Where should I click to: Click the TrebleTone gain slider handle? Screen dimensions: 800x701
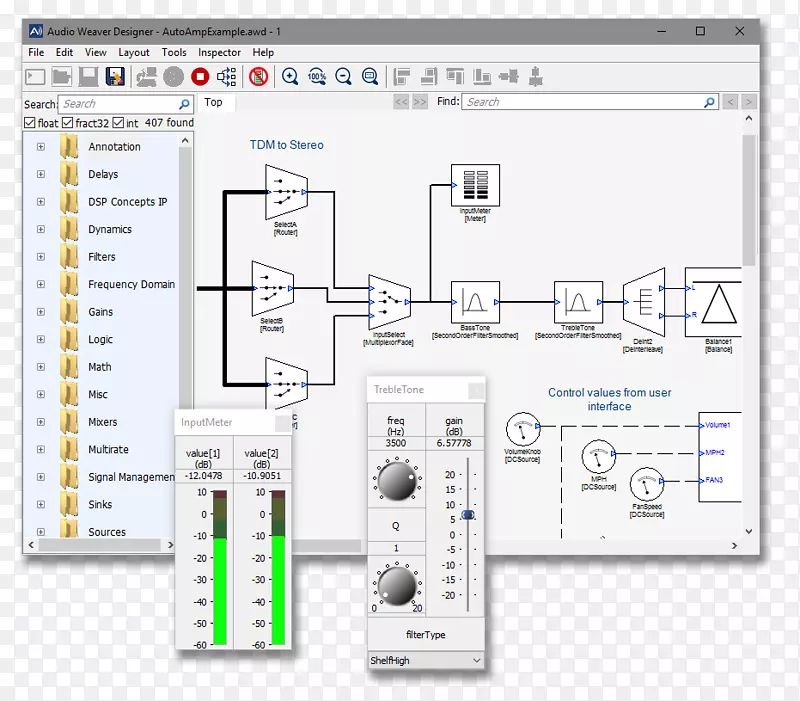(x=467, y=514)
